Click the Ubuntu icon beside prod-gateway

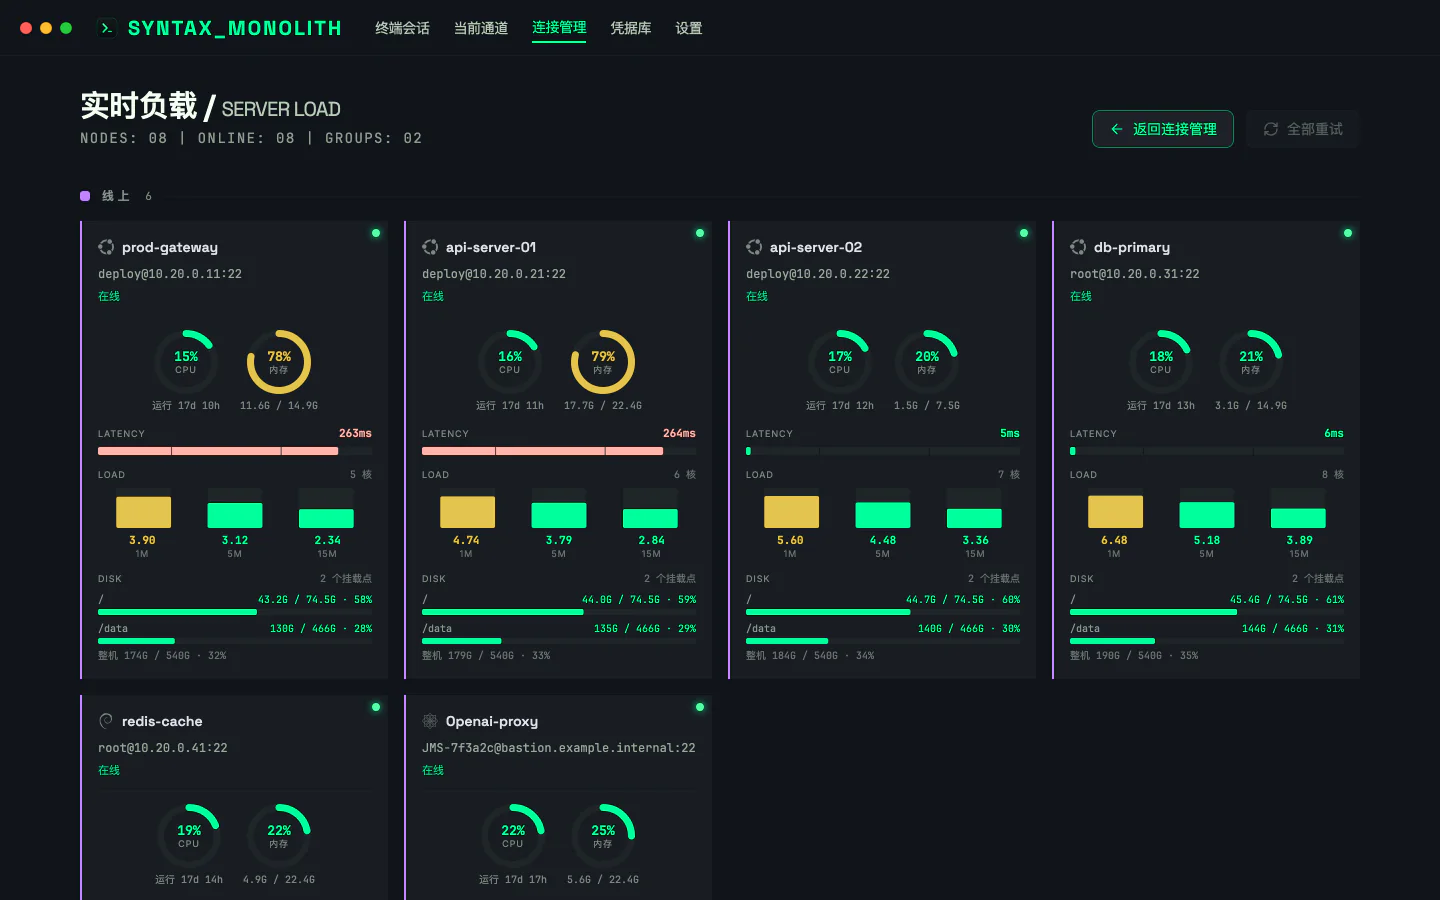click(x=106, y=247)
